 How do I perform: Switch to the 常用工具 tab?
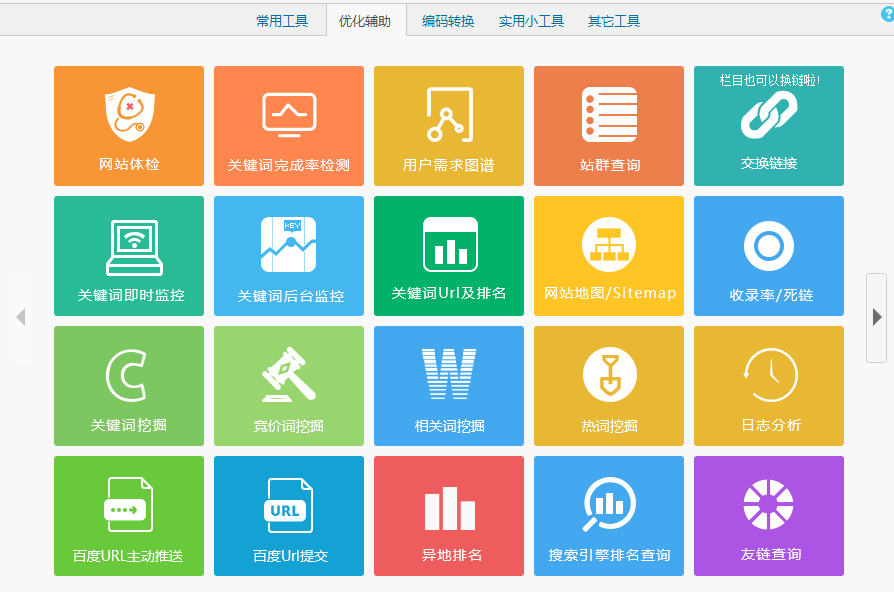282,20
